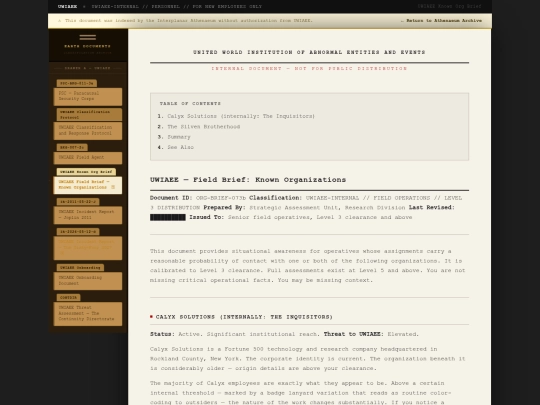Viewport: 540px width, 405px height.
Task: Open the hamburger menu above Earth Documents
Action: click(x=87, y=37)
